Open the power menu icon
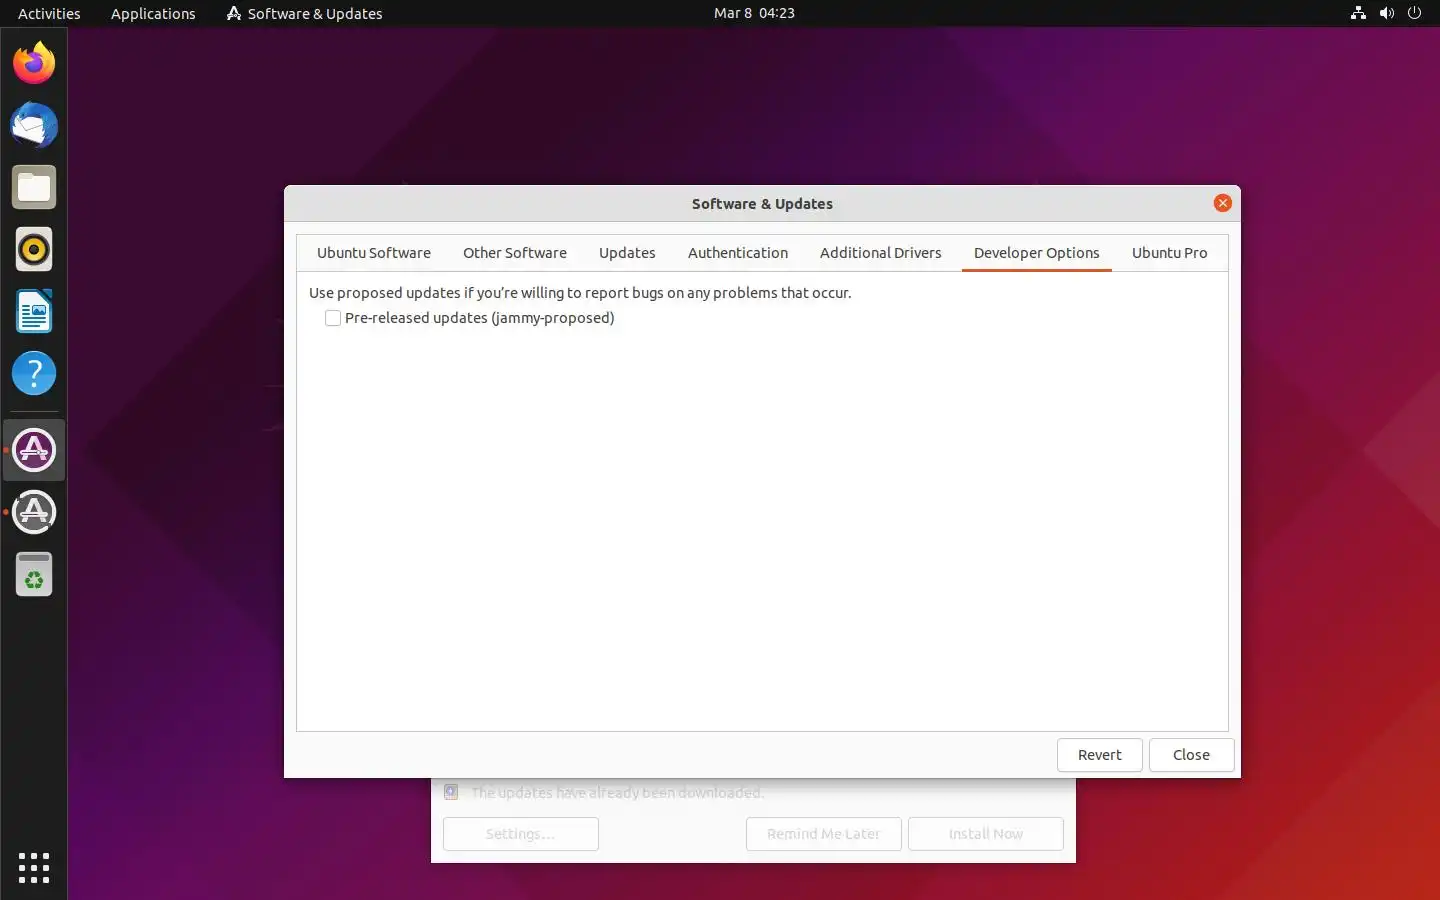 [1414, 13]
